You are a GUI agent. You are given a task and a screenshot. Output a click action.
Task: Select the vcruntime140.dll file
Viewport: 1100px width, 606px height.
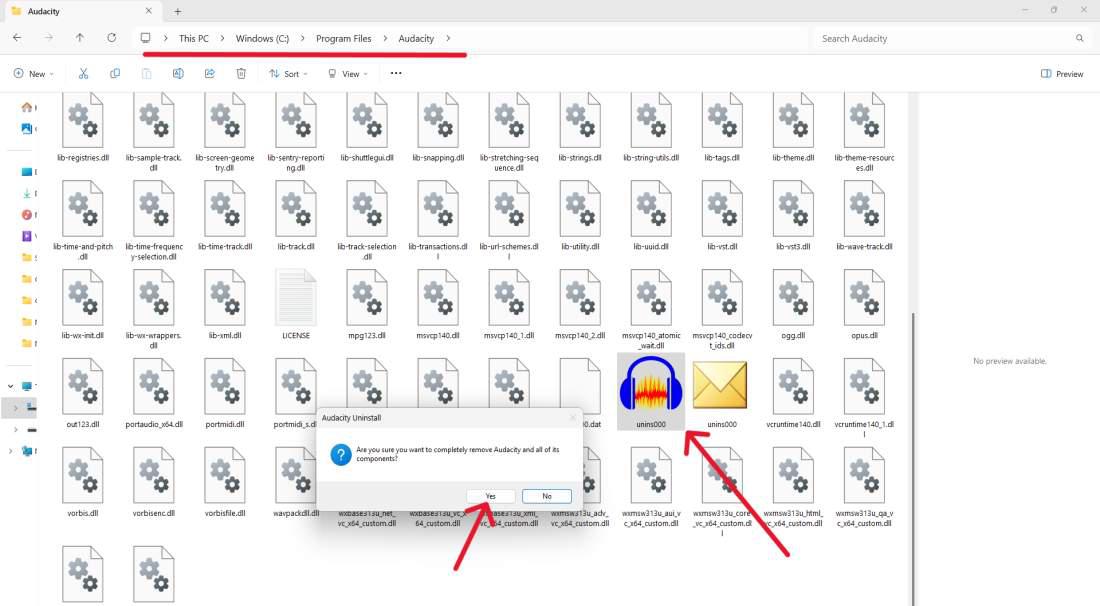(x=793, y=393)
